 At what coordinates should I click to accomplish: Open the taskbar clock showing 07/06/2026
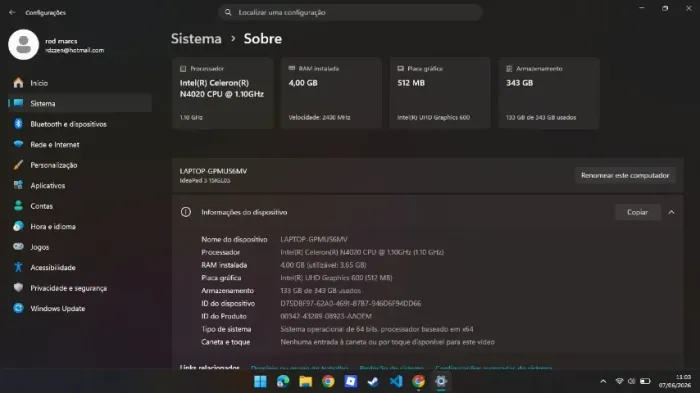675,381
